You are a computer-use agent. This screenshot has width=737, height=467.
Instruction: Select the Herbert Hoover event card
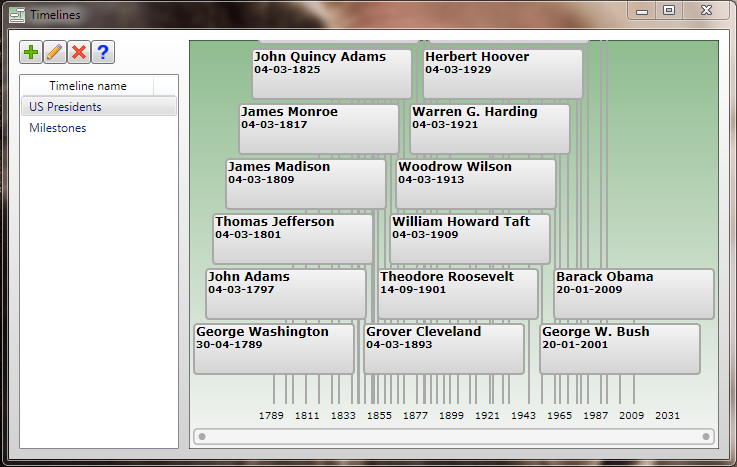click(503, 74)
